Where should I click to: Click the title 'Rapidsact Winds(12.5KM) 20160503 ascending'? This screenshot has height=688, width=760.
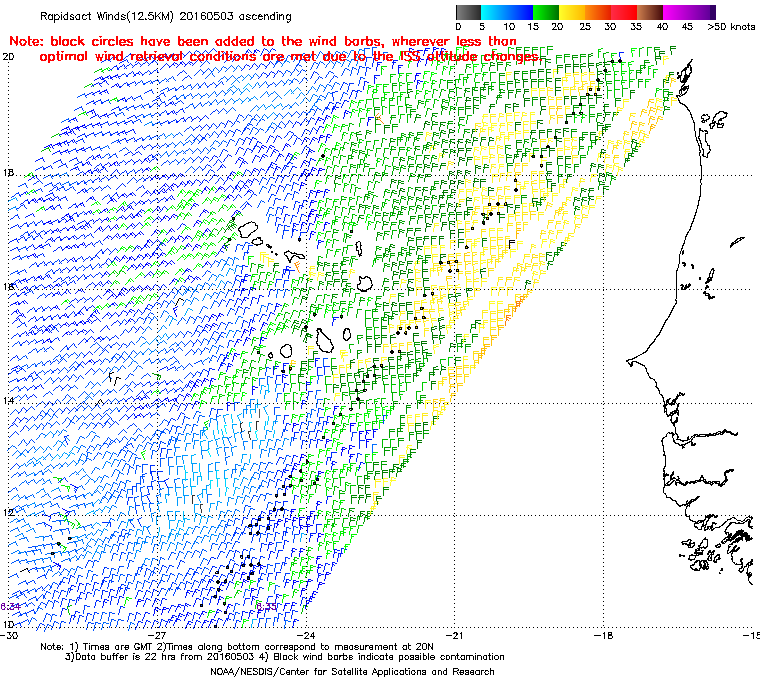tap(166, 16)
